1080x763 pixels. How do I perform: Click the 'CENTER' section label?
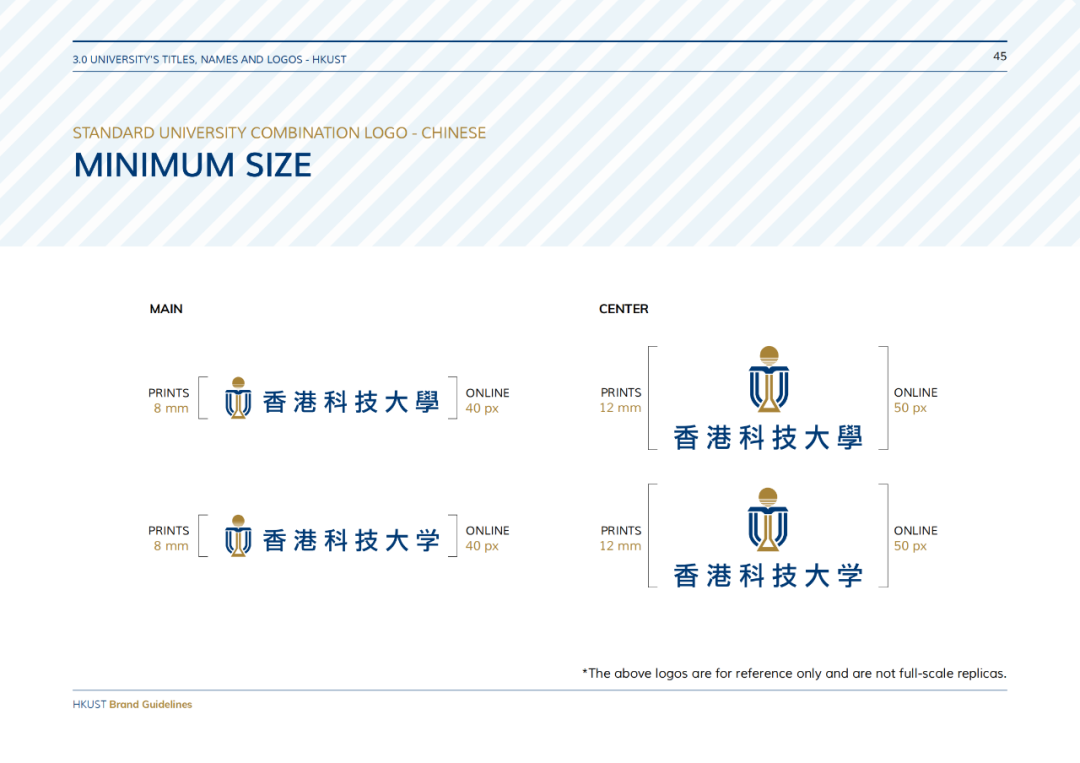tap(623, 309)
